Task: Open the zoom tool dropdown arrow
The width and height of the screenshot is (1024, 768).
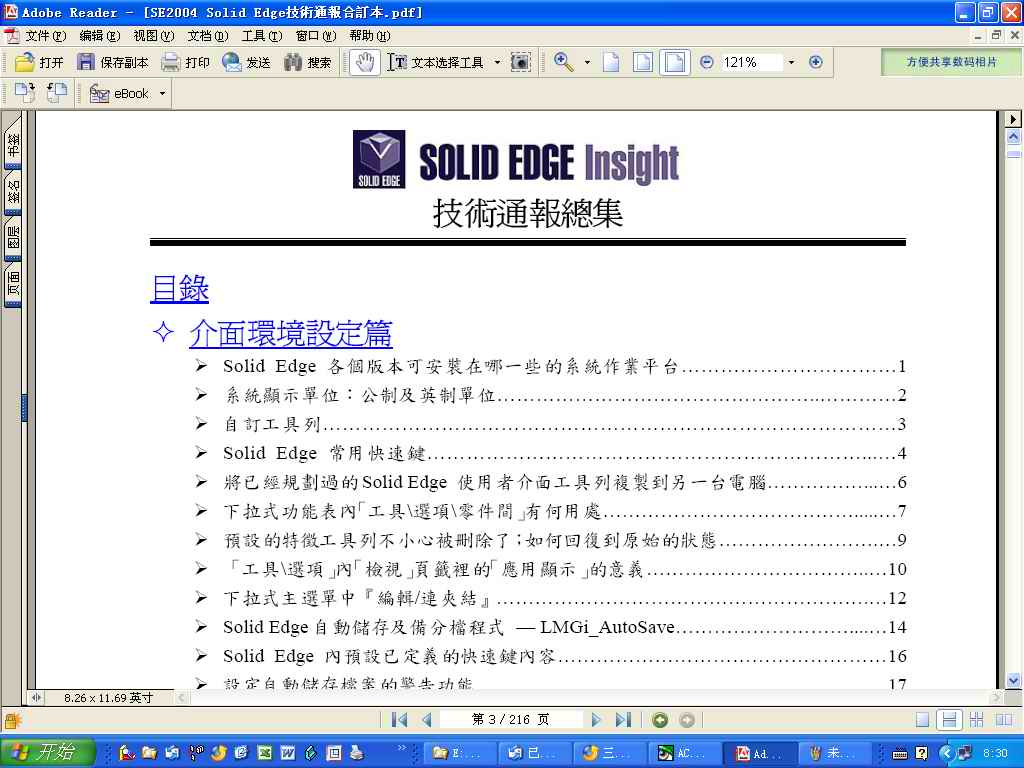Action: pos(587,63)
